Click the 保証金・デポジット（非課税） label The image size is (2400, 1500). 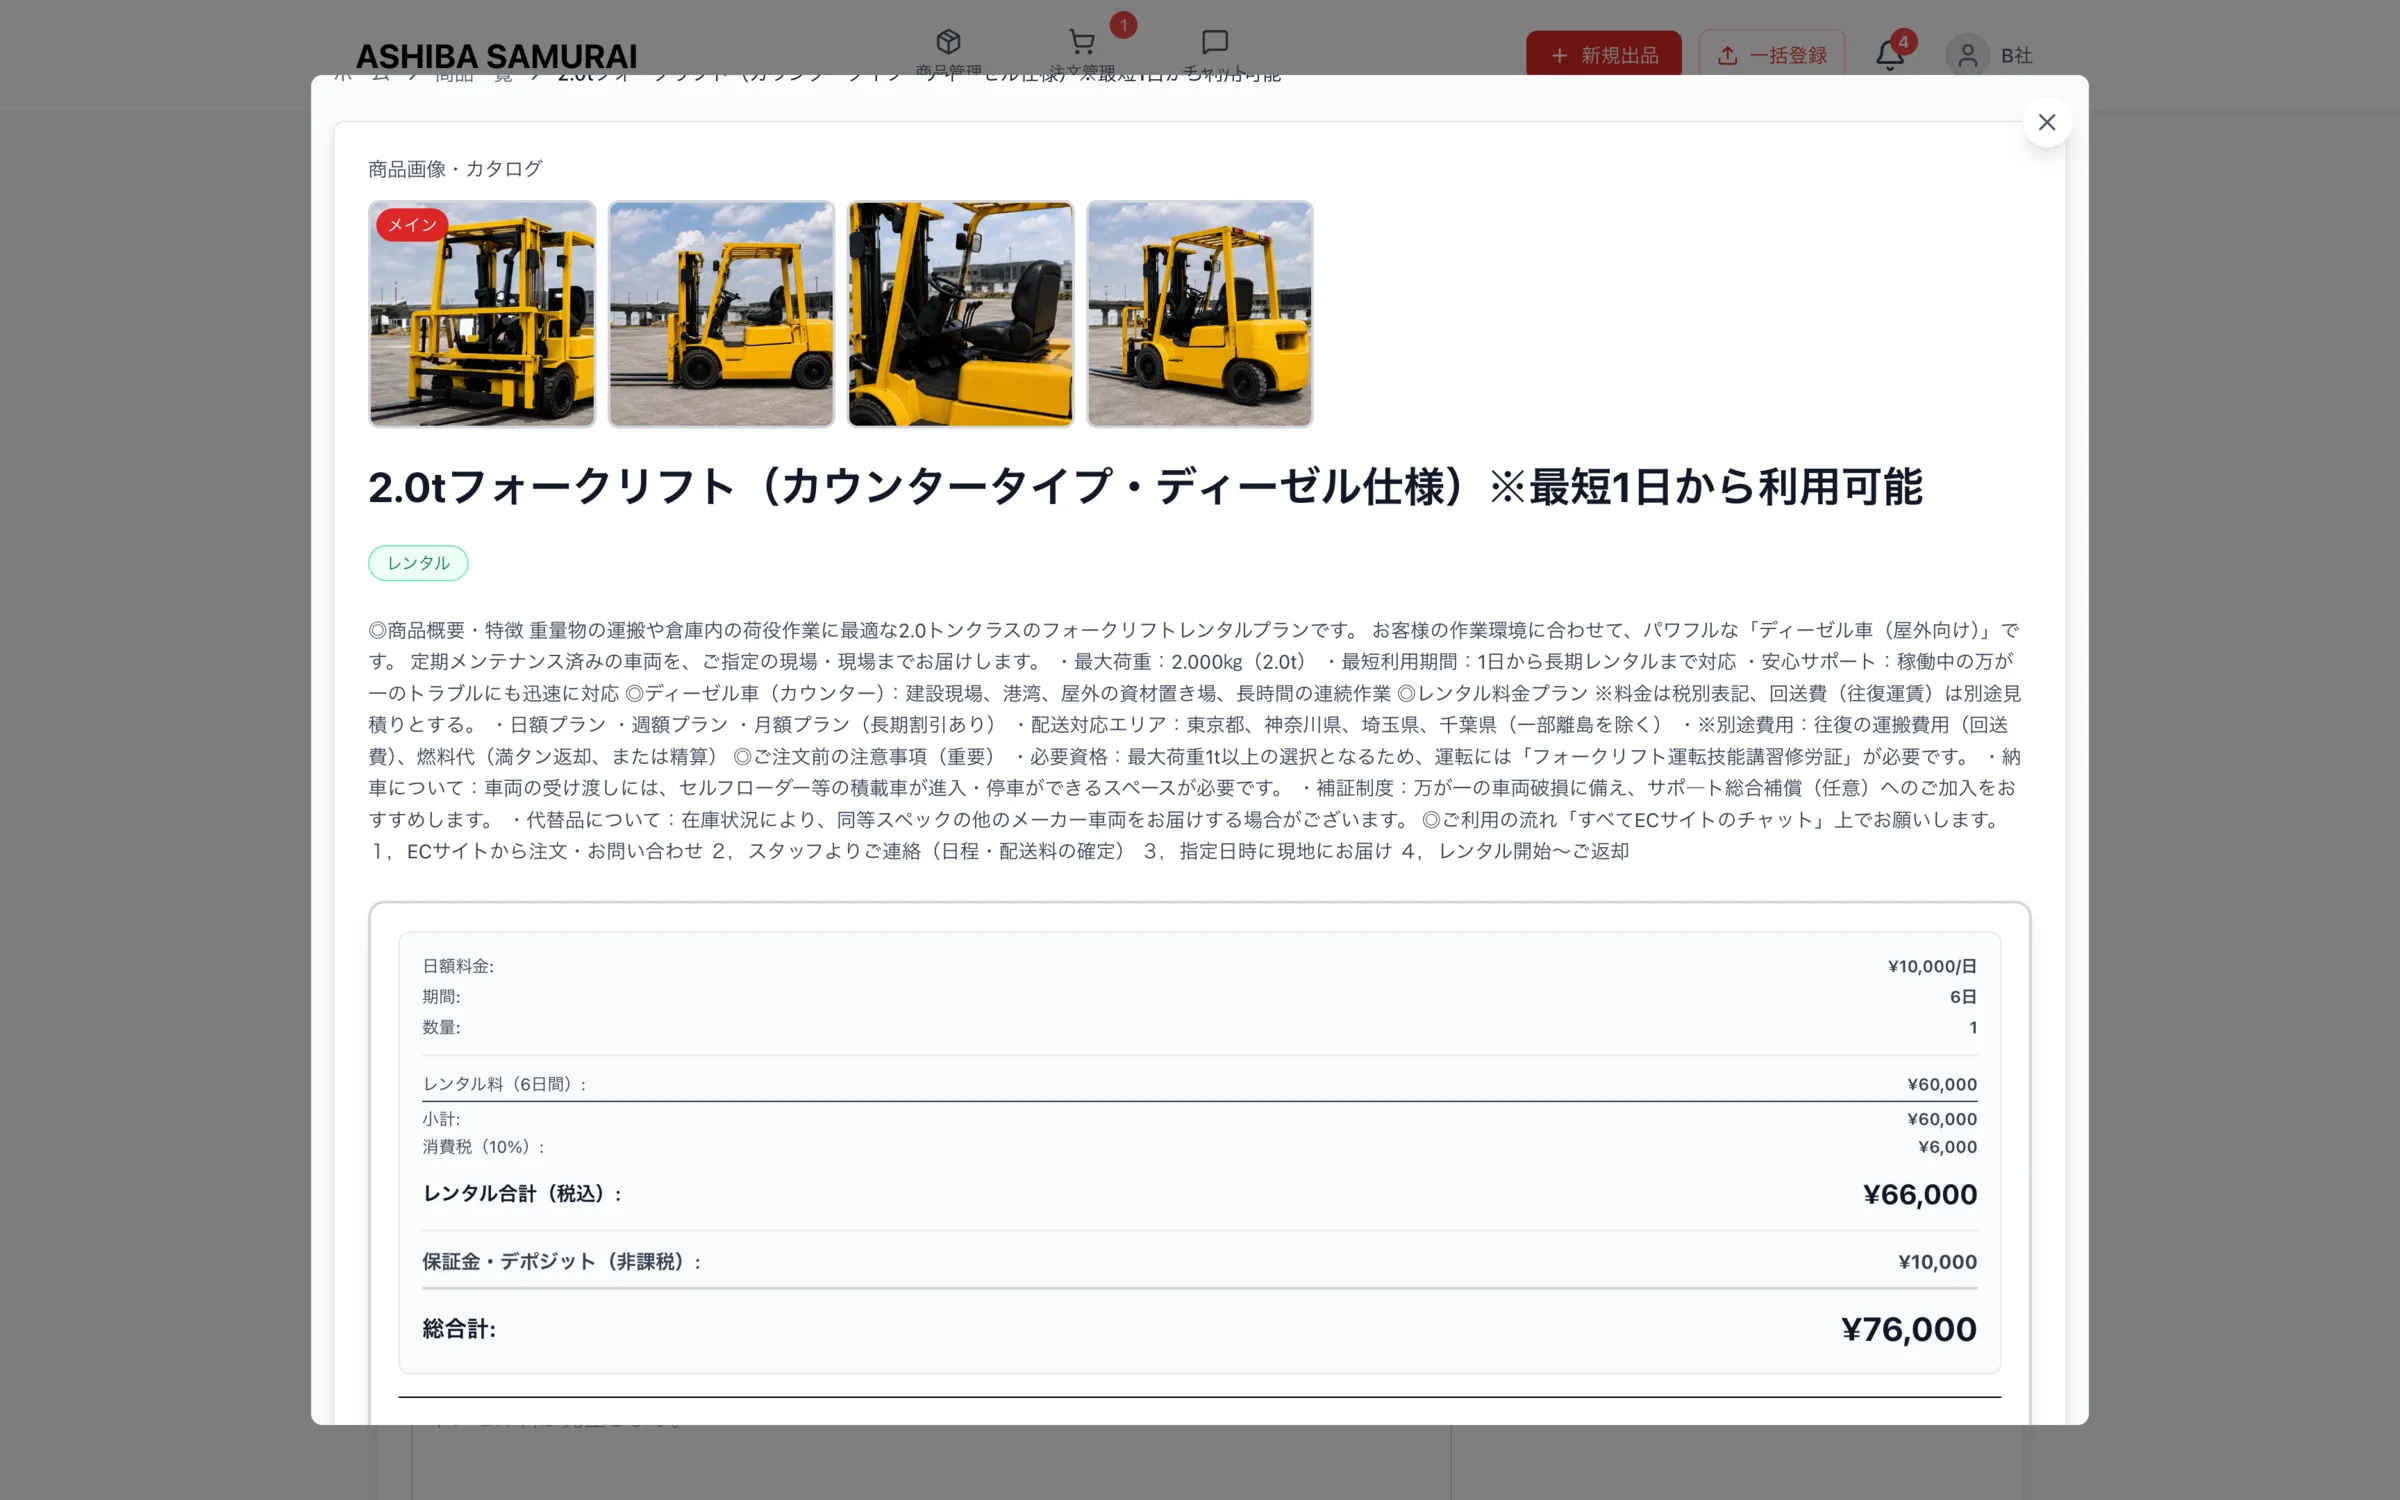pos(561,1262)
